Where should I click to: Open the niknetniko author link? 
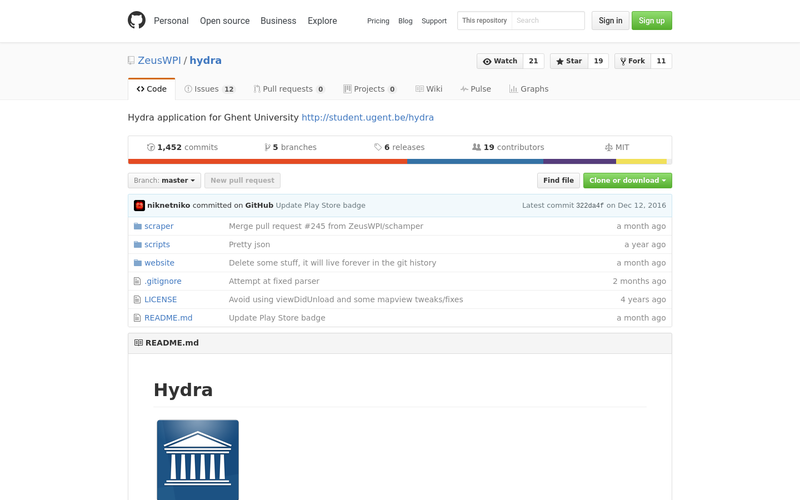169,206
